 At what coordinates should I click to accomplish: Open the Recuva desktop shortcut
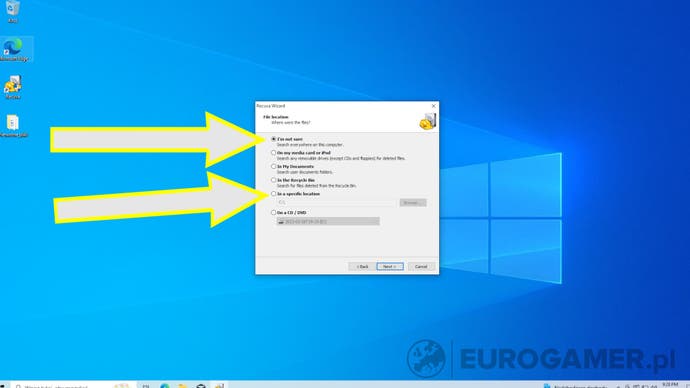(x=13, y=87)
